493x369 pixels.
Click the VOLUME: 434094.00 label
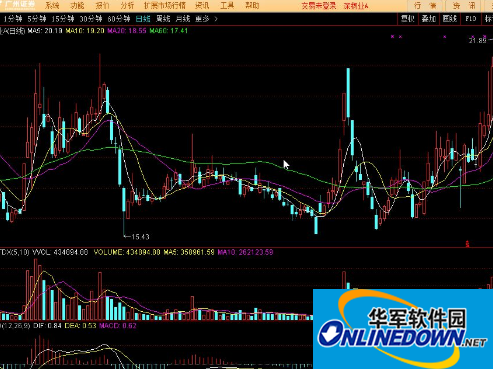pos(127,252)
